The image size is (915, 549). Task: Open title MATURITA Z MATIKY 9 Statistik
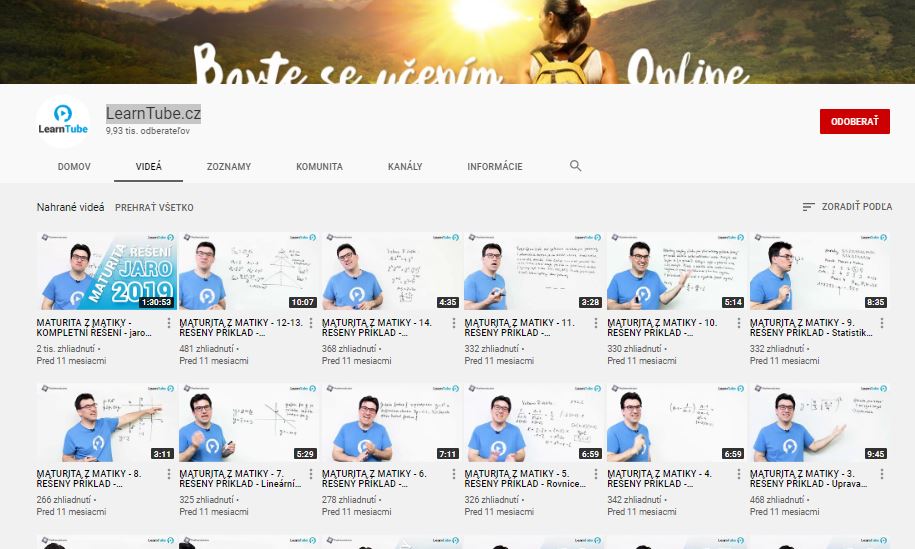click(811, 327)
